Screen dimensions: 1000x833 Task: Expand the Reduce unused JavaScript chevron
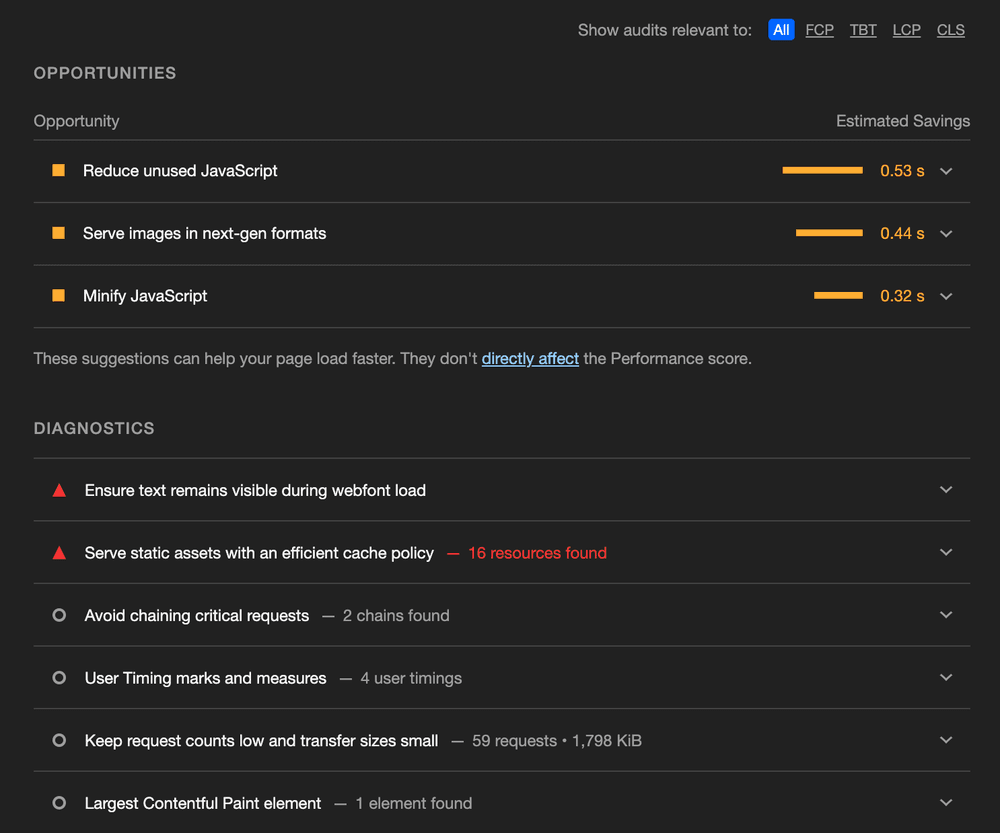point(946,171)
